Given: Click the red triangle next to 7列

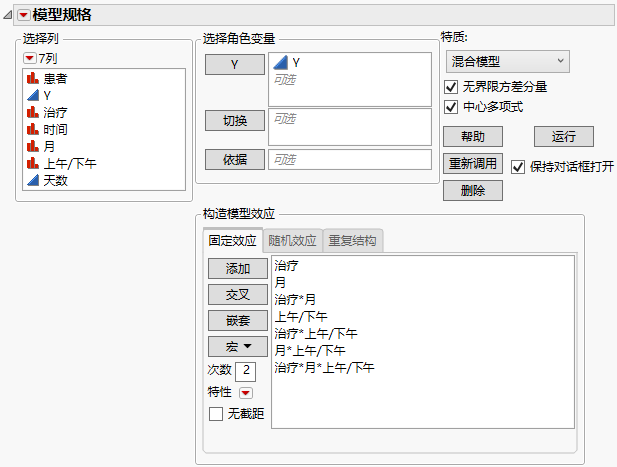Looking at the screenshot, I should [x=29, y=59].
